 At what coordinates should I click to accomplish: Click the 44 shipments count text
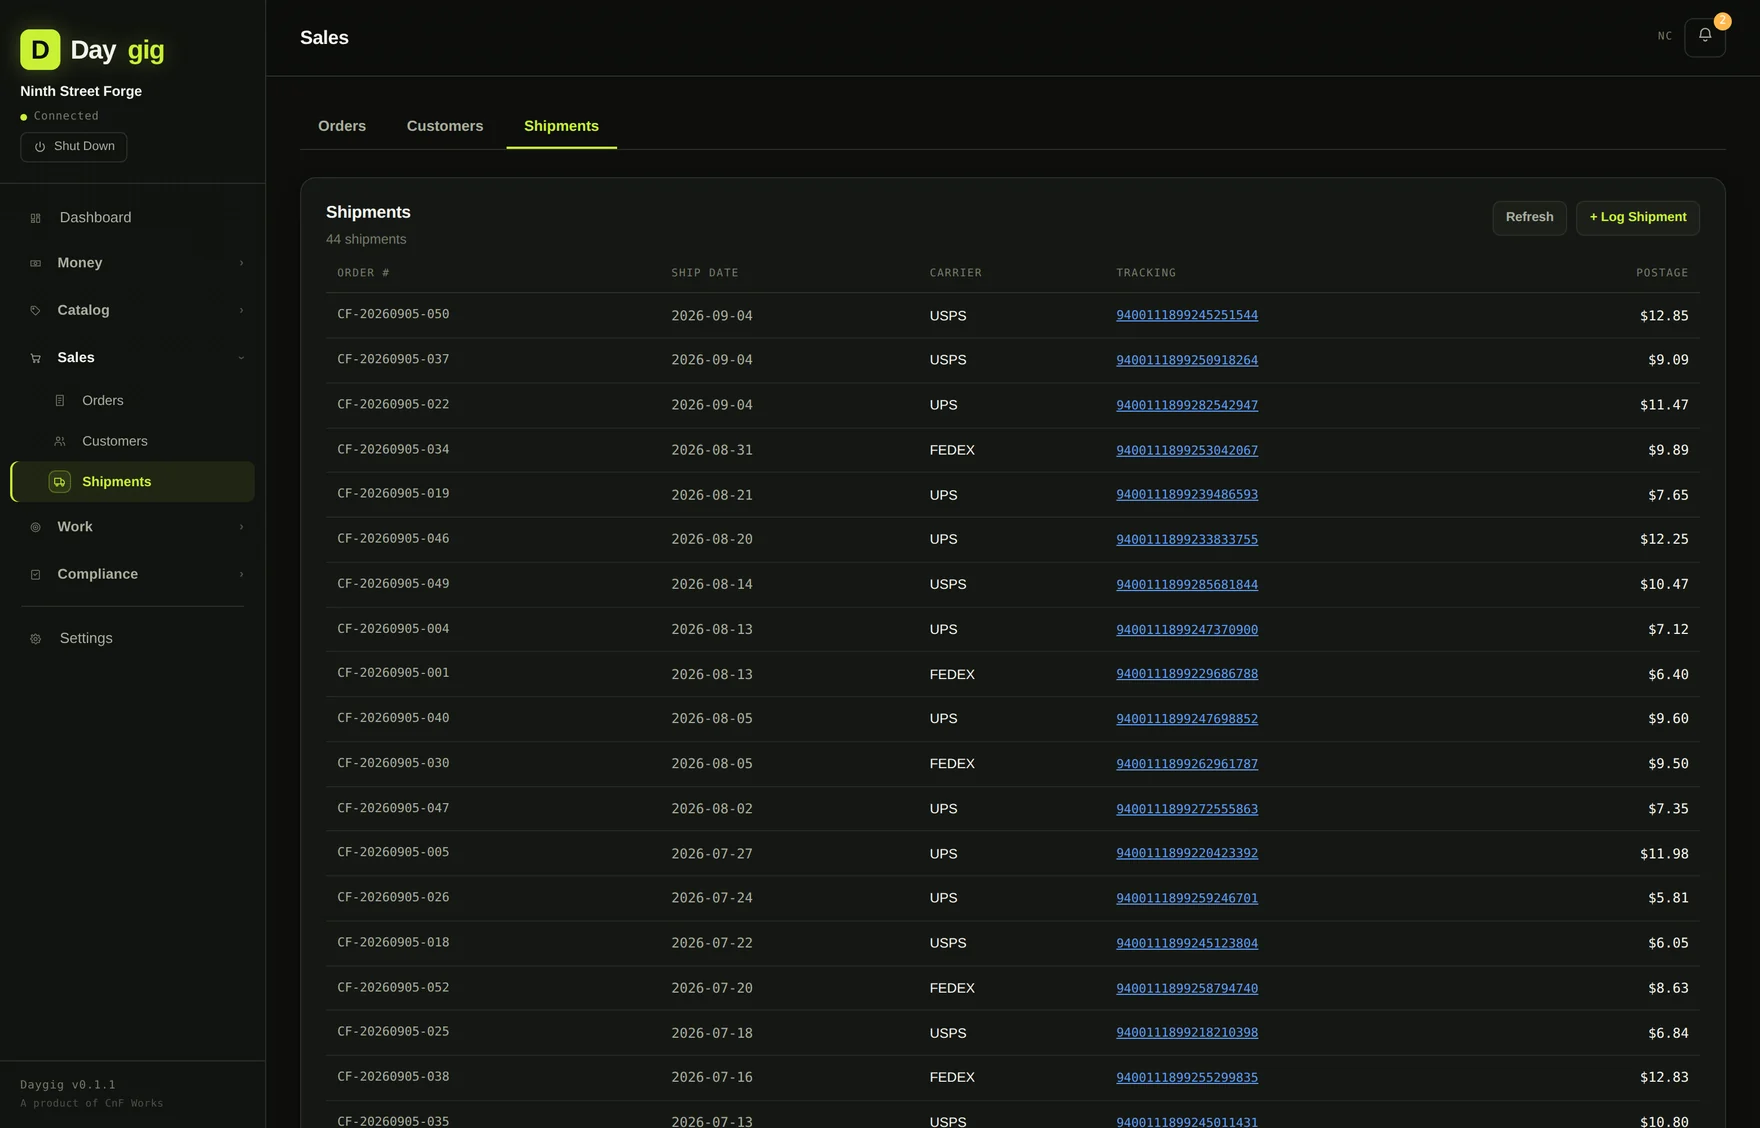366,239
